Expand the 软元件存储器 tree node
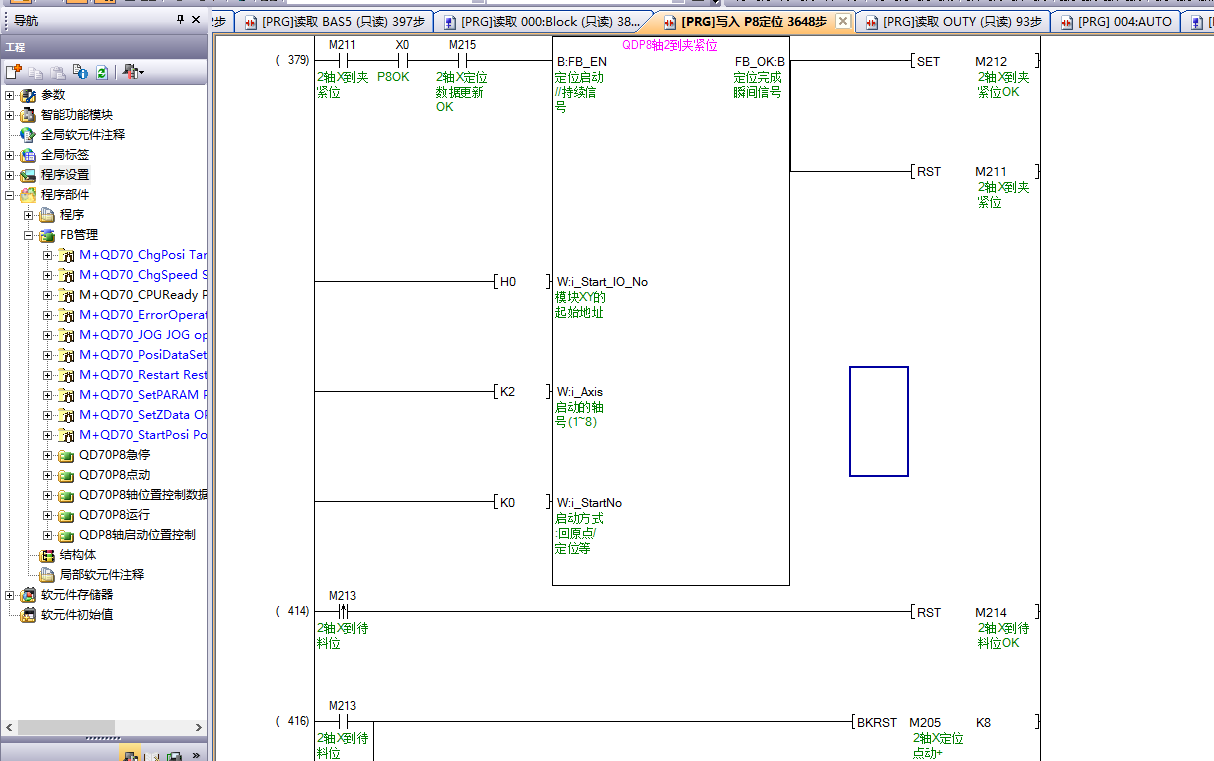 click(10, 595)
